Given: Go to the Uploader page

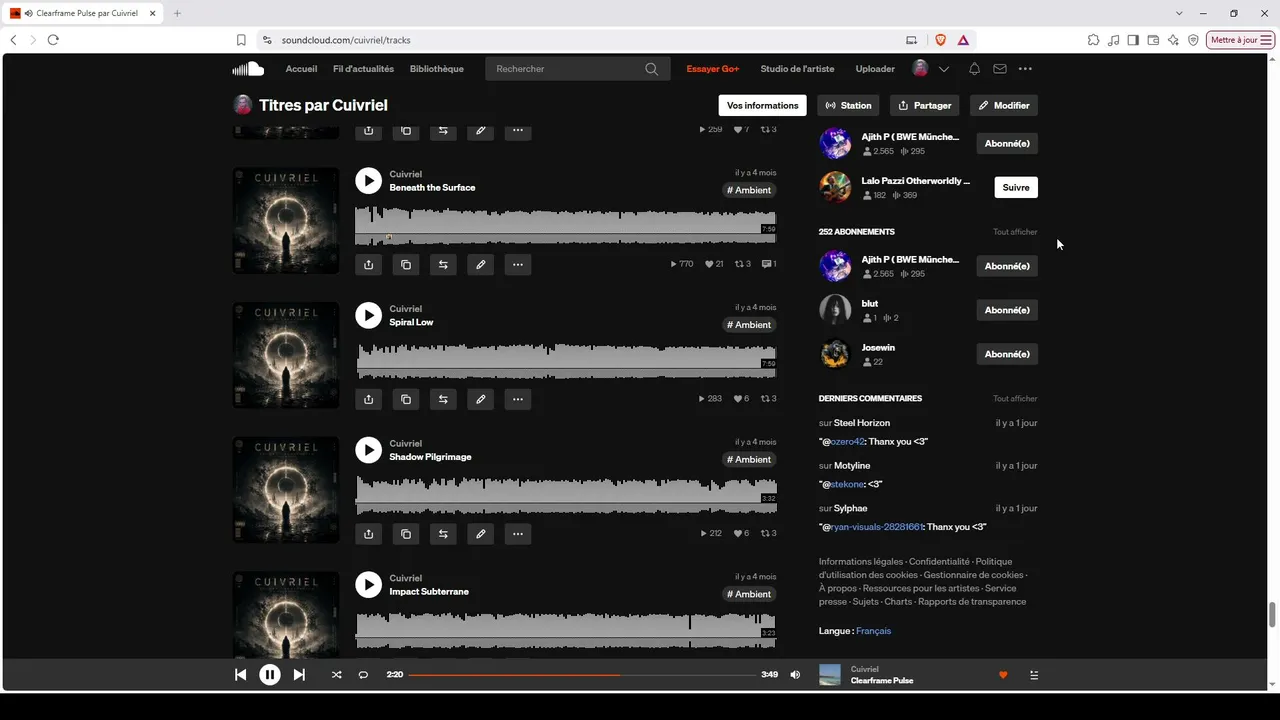Looking at the screenshot, I should (875, 69).
